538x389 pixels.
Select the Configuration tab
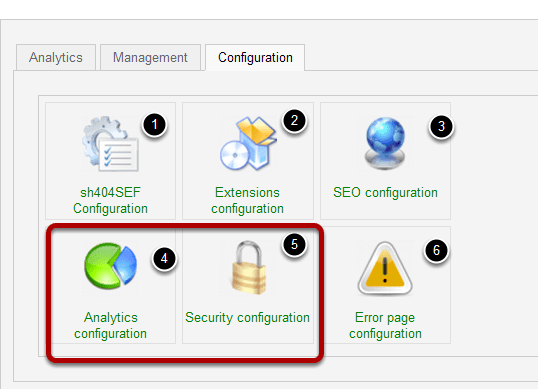[255, 57]
